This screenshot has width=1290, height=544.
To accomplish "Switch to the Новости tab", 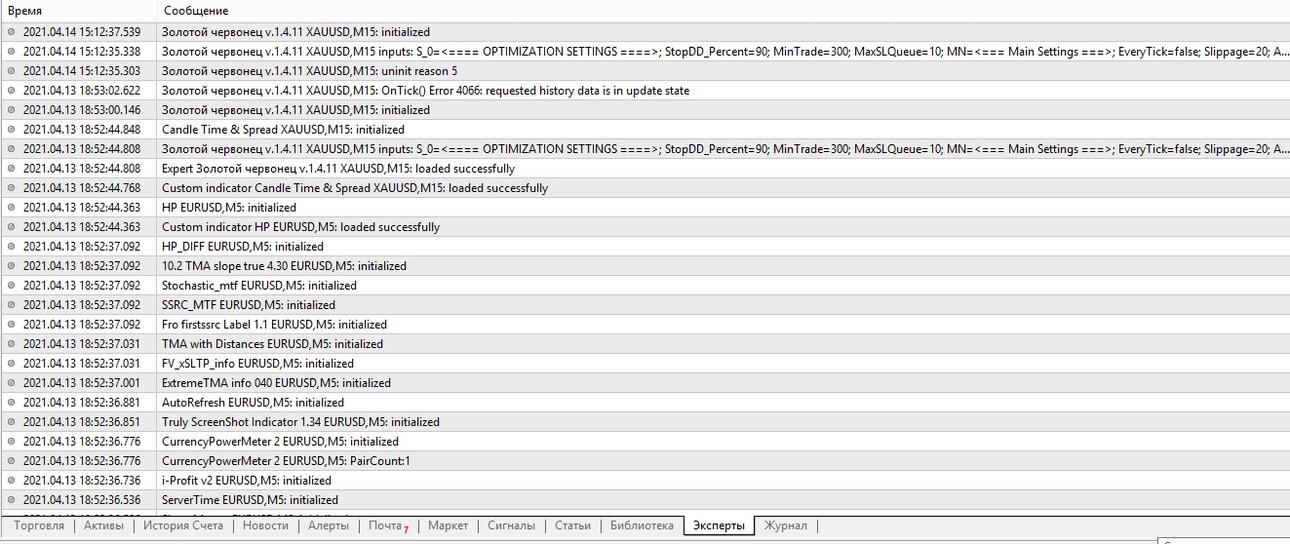I will tap(265, 525).
